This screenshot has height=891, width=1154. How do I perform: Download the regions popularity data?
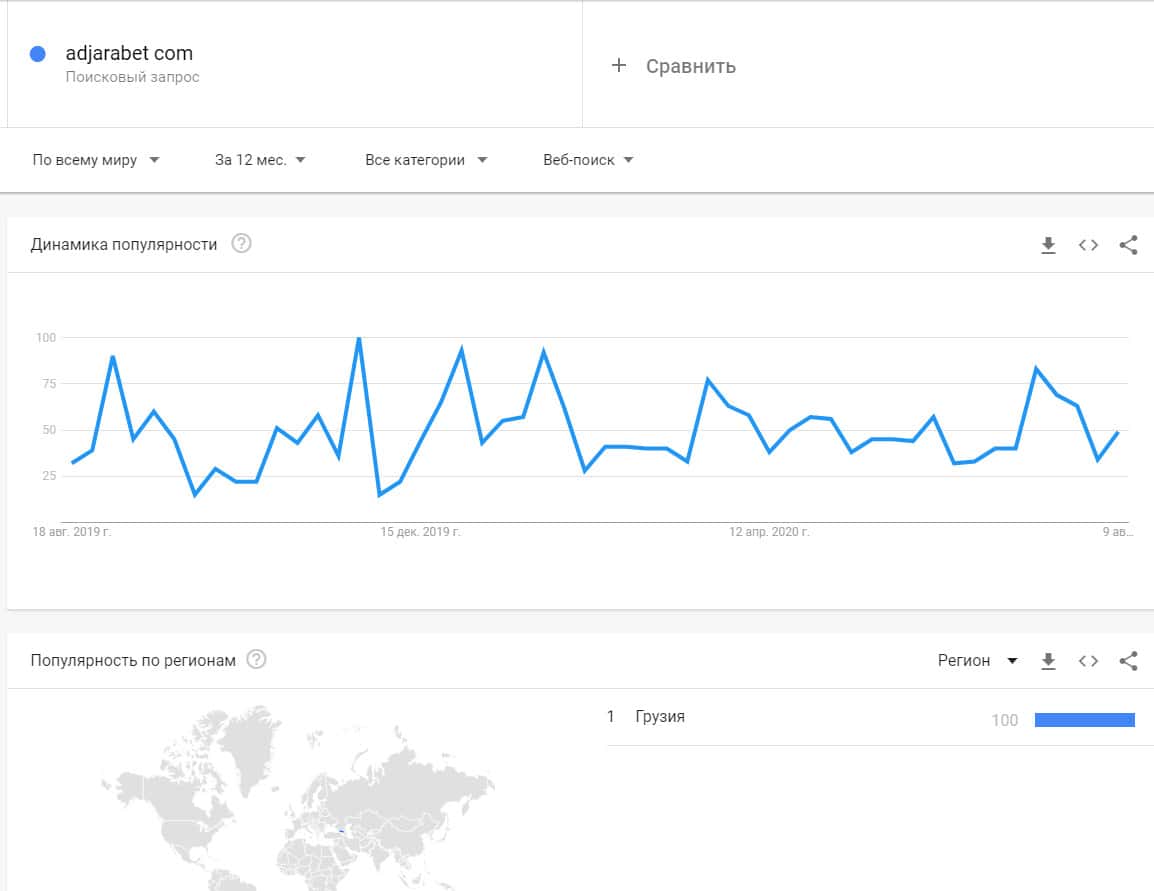tap(1048, 661)
